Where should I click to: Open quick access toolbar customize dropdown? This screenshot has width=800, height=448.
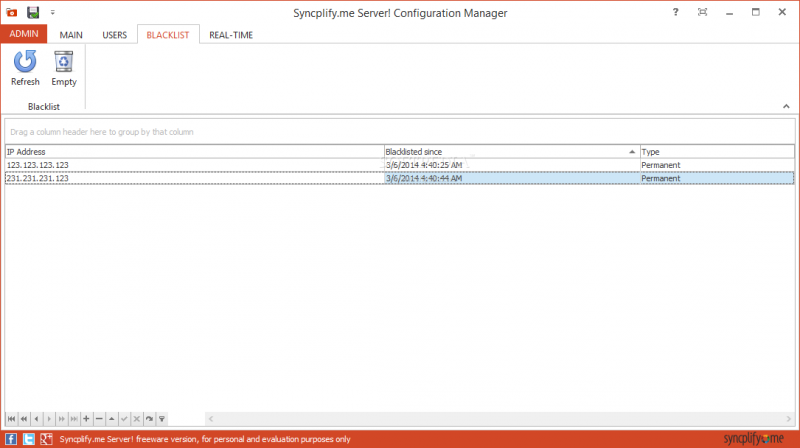pyautogui.click(x=53, y=12)
